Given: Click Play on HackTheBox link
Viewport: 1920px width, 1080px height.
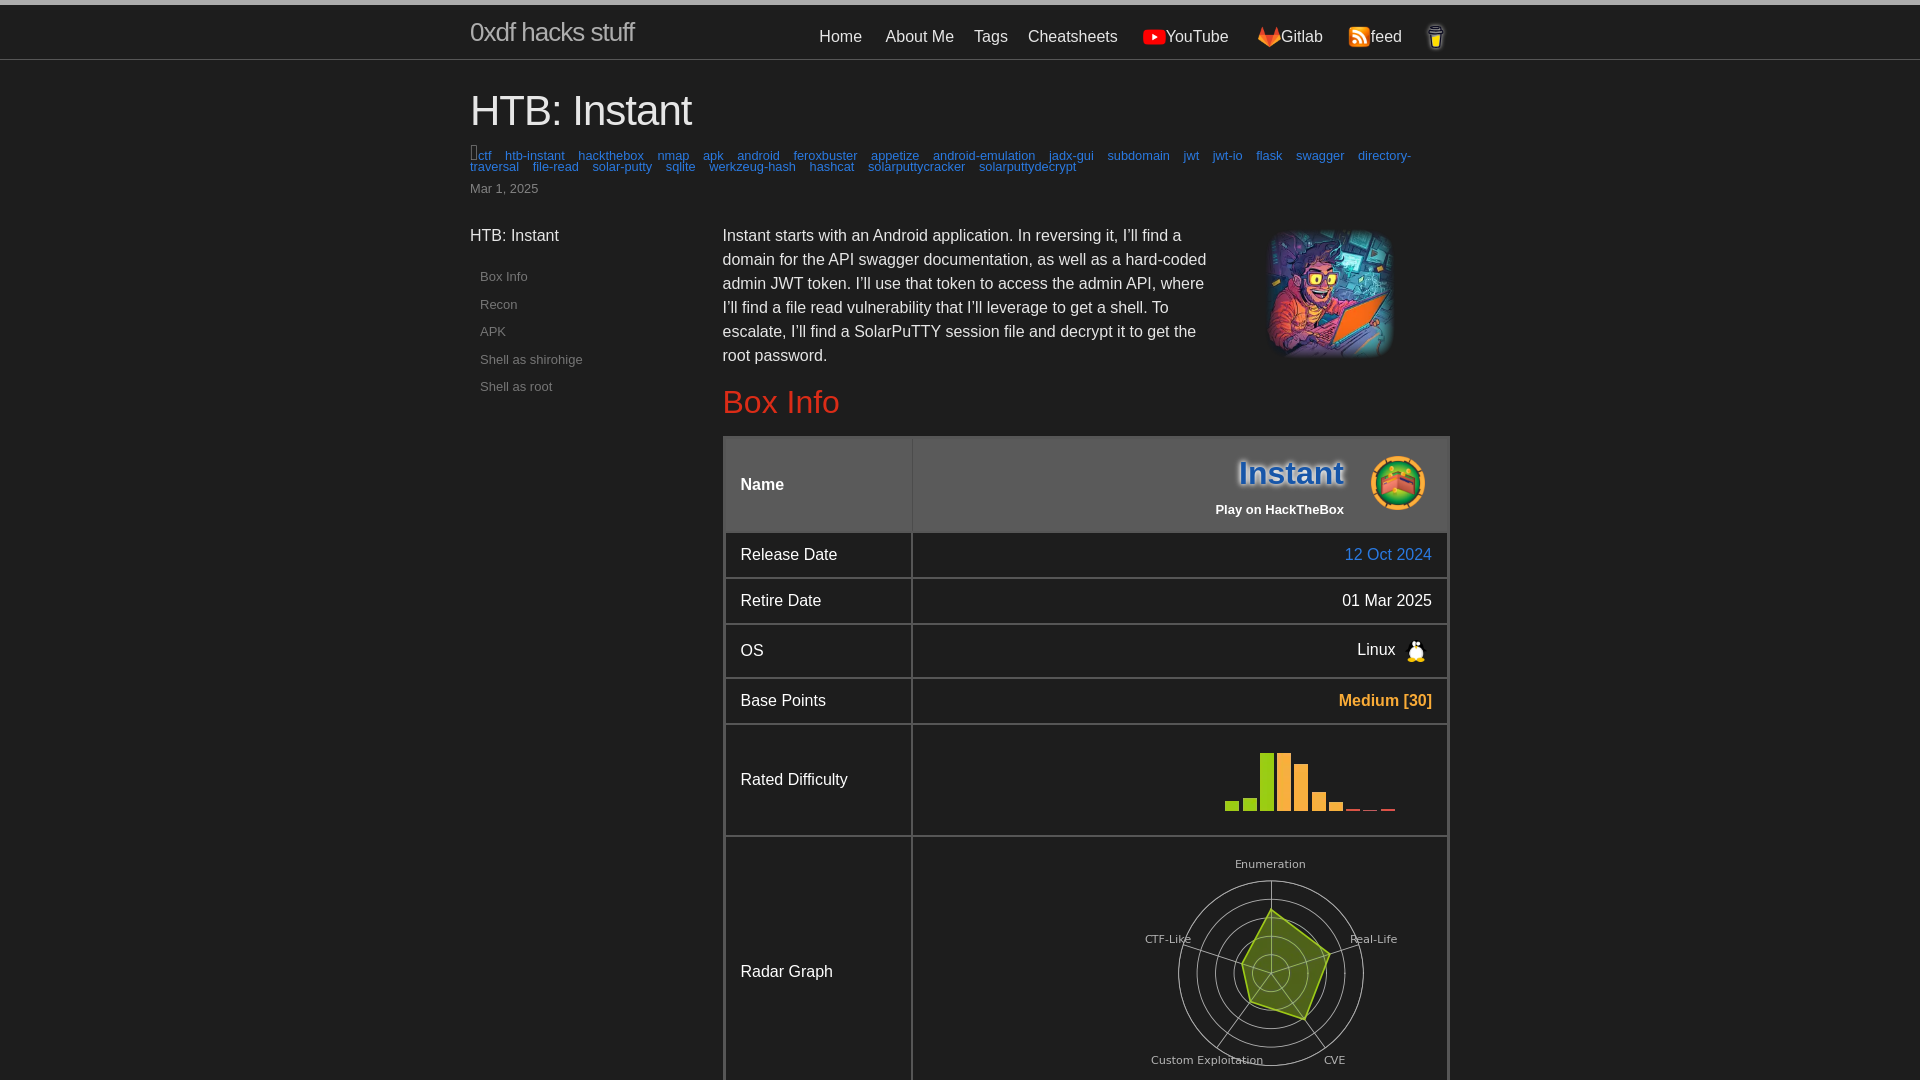Looking at the screenshot, I should click(x=1279, y=510).
